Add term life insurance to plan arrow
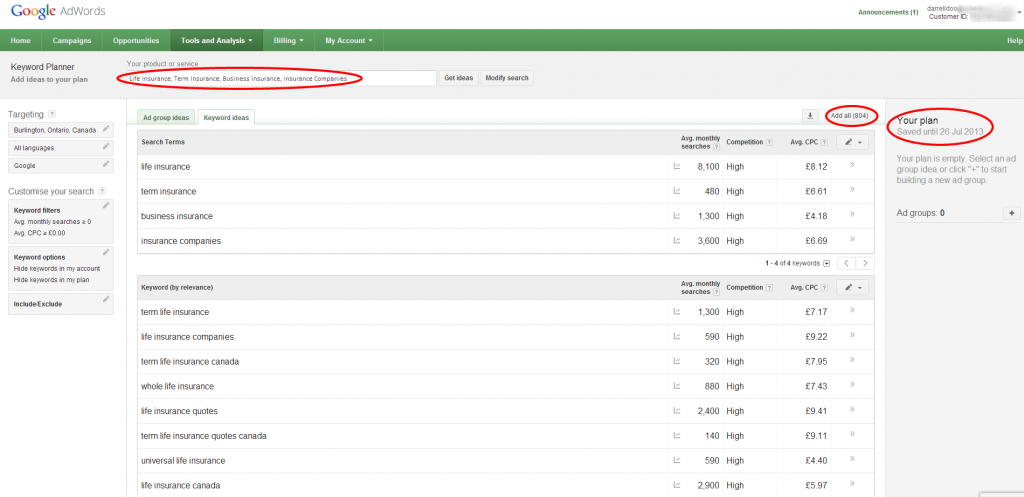The width and height of the screenshot is (1024, 497). (852, 311)
